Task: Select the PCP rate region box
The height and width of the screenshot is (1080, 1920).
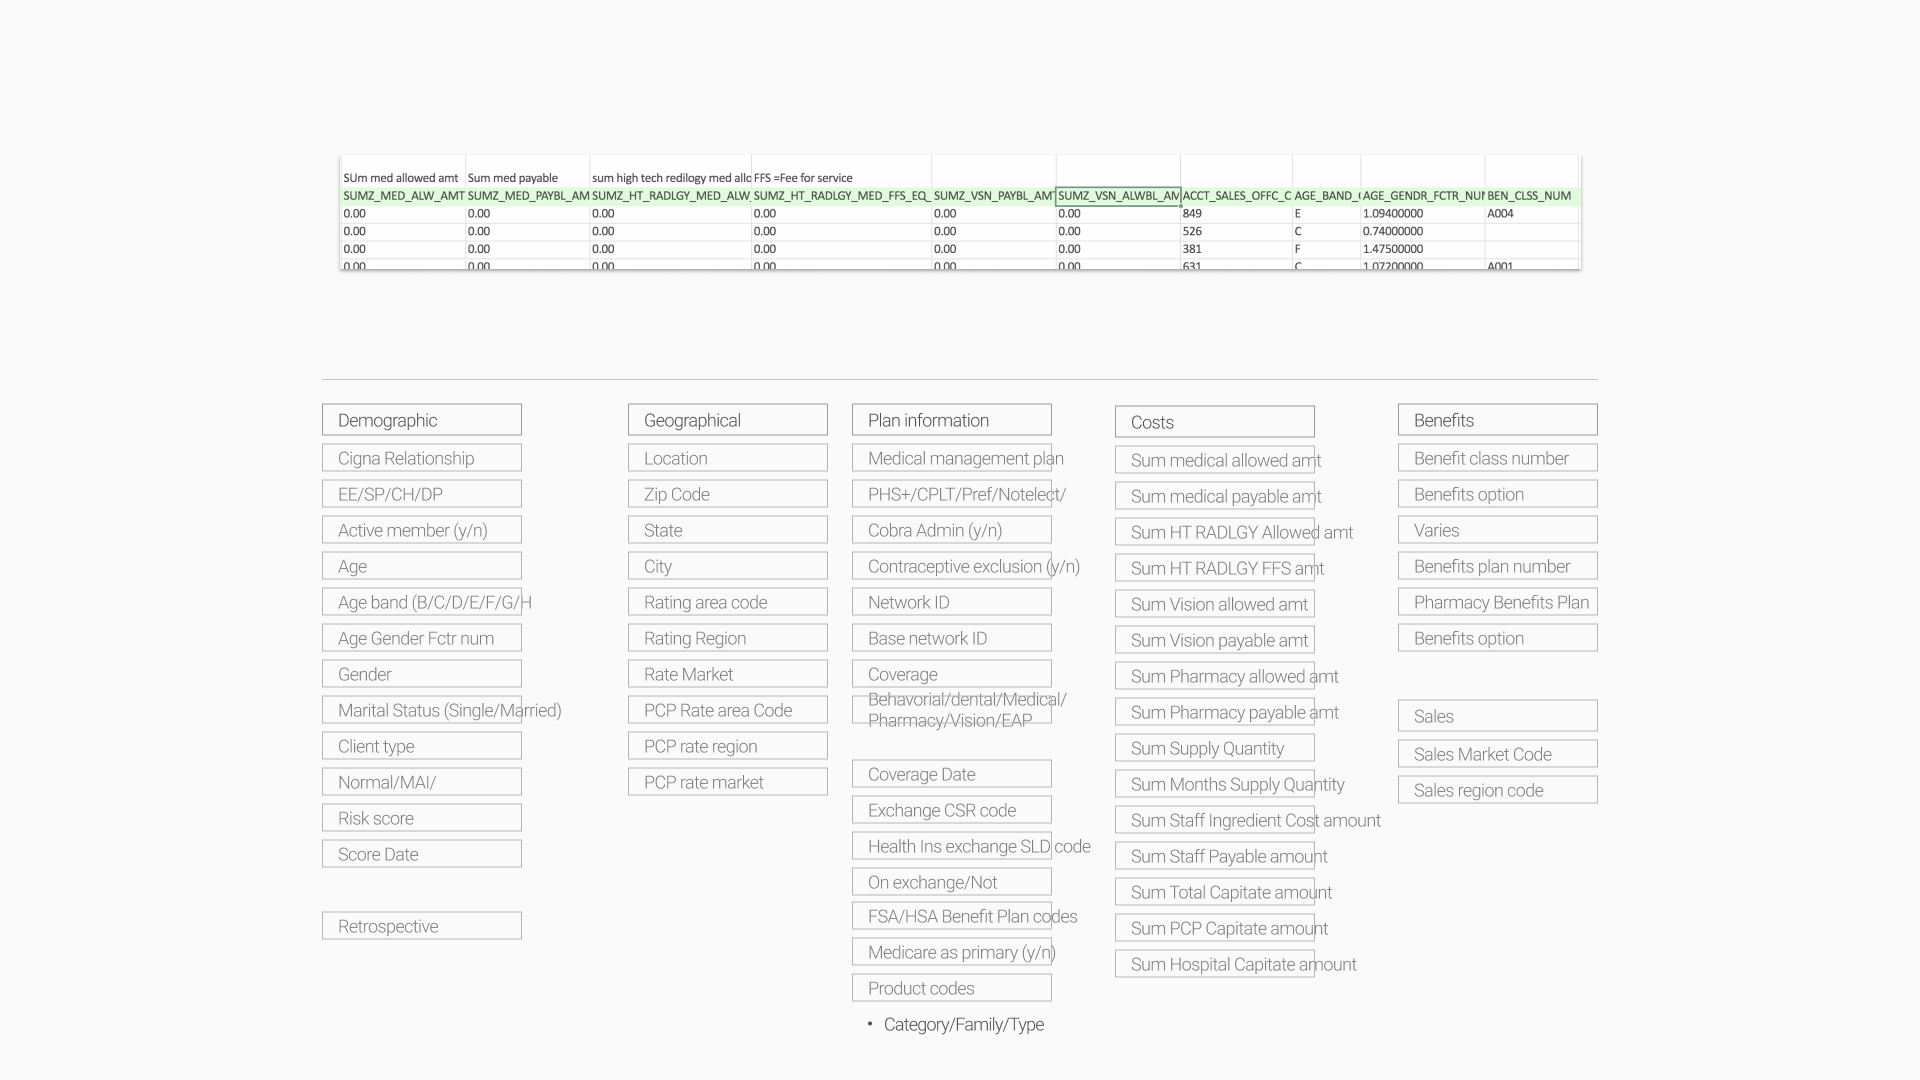Action: click(x=728, y=746)
